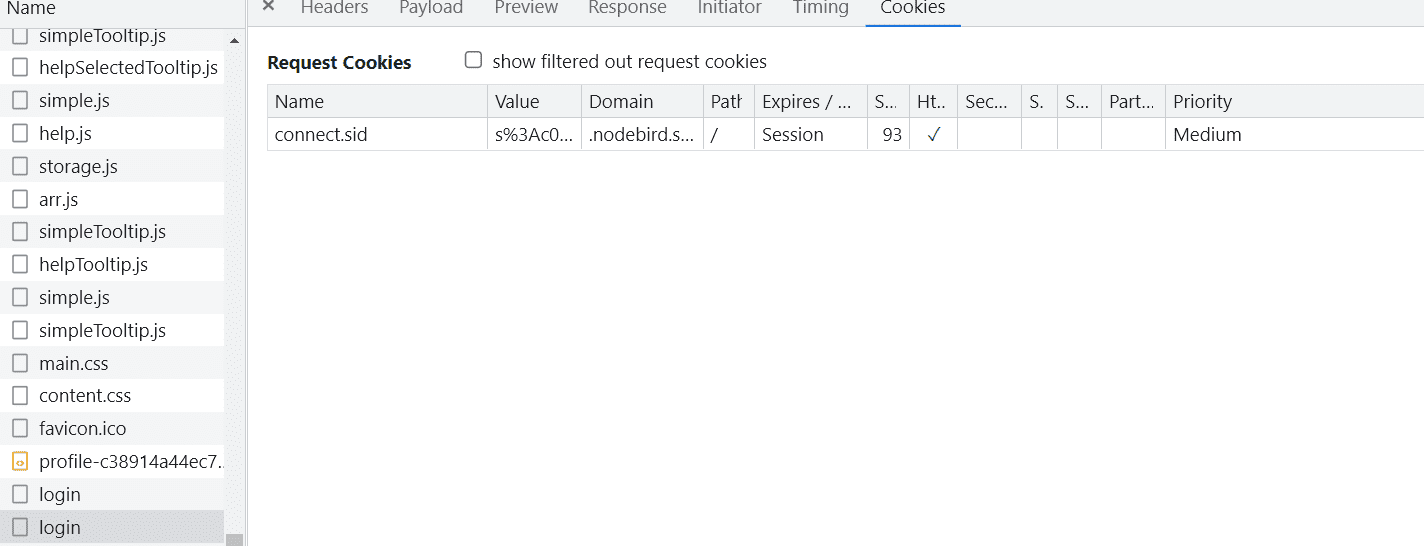Viewport: 1424px width, 546px height.
Task: Click the scroll up arrow in request list
Action: tap(234, 41)
